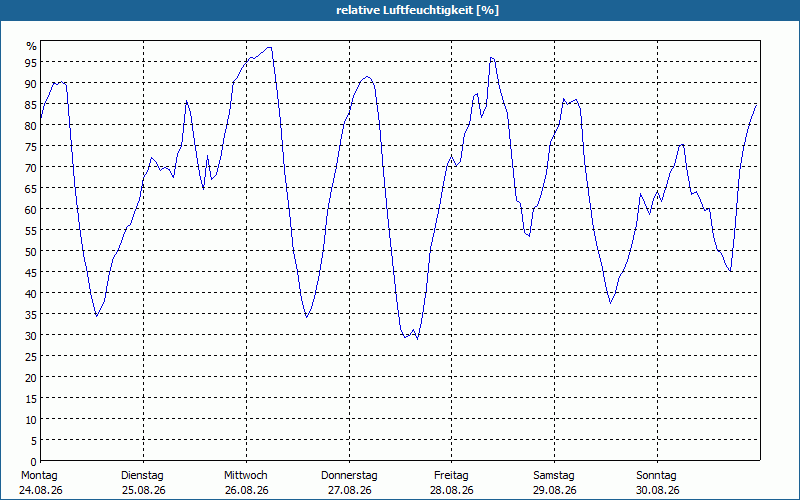
Task: Select the Sonntag 30.08.26 axis label
Action: pyautogui.click(x=657, y=483)
